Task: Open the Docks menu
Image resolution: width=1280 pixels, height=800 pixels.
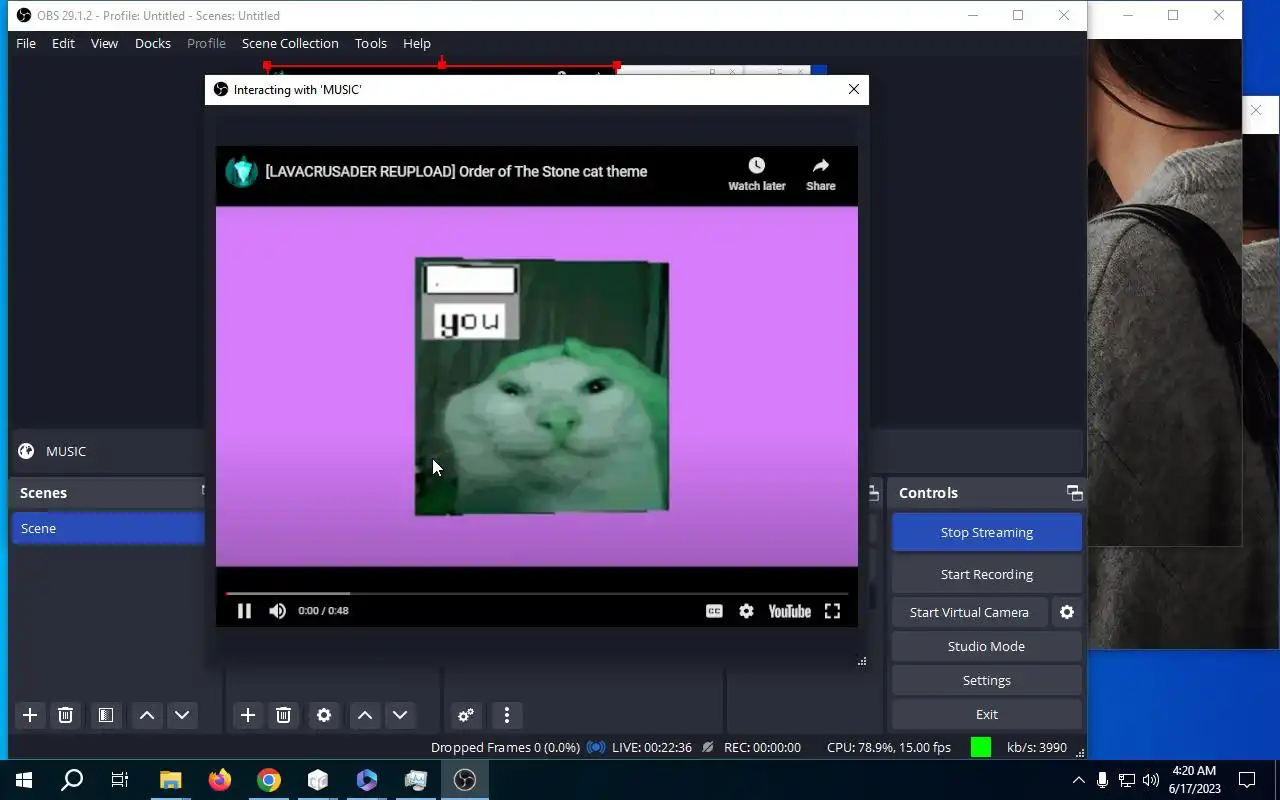Action: click(153, 43)
